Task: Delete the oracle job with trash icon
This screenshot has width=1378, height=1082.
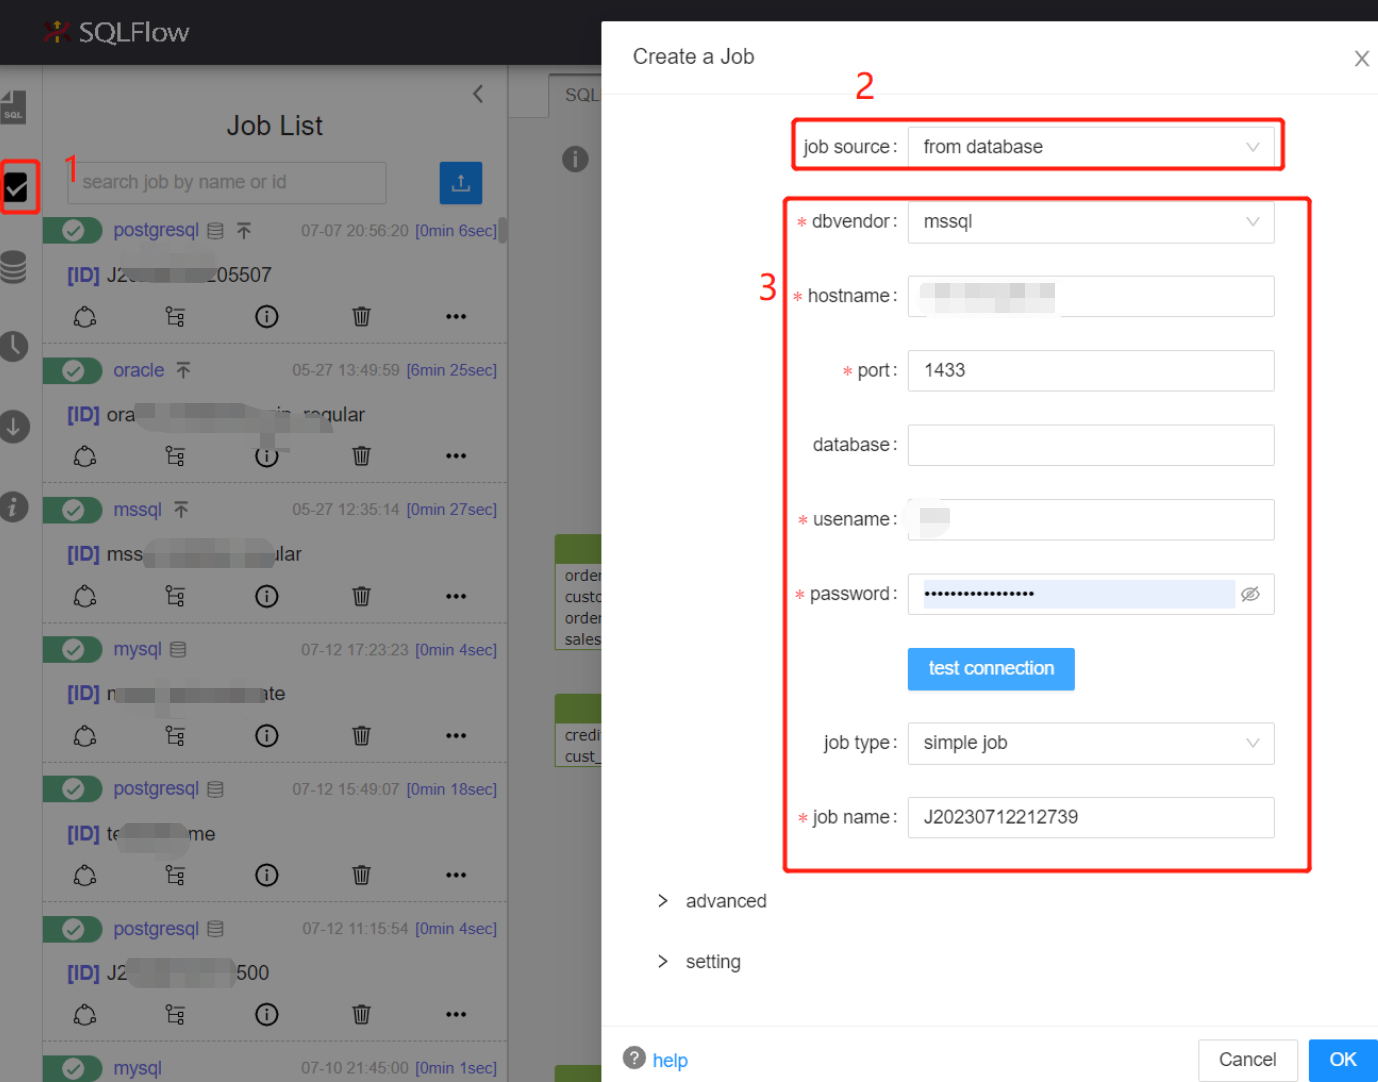Action: (x=361, y=456)
